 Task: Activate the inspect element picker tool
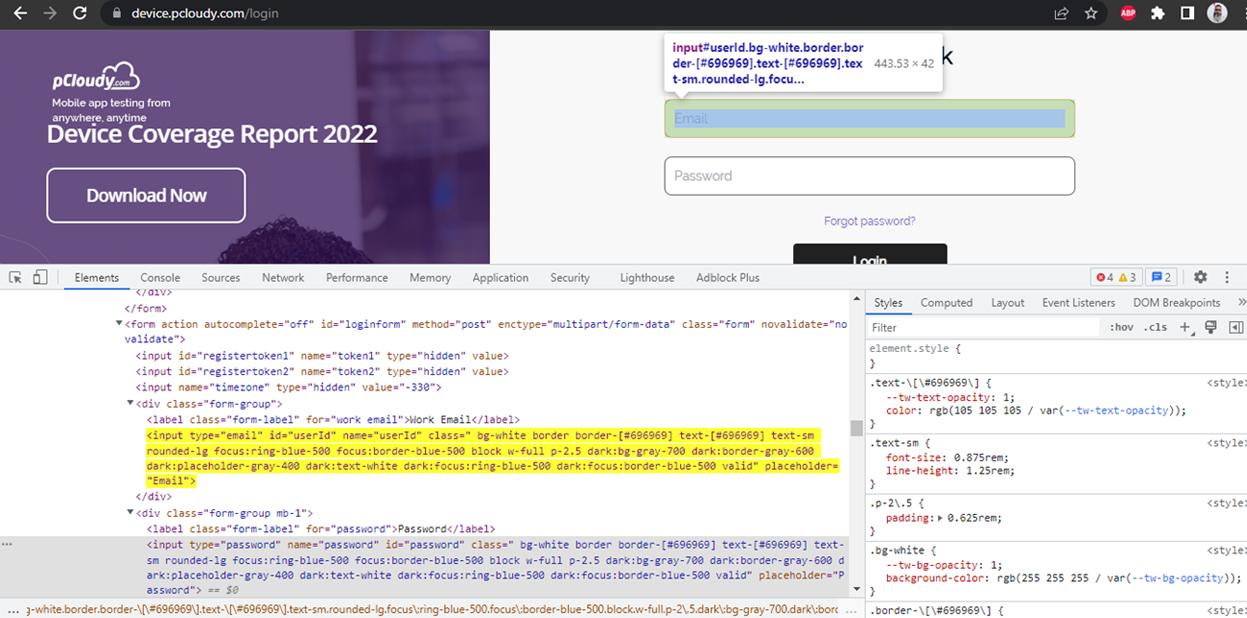(x=16, y=277)
